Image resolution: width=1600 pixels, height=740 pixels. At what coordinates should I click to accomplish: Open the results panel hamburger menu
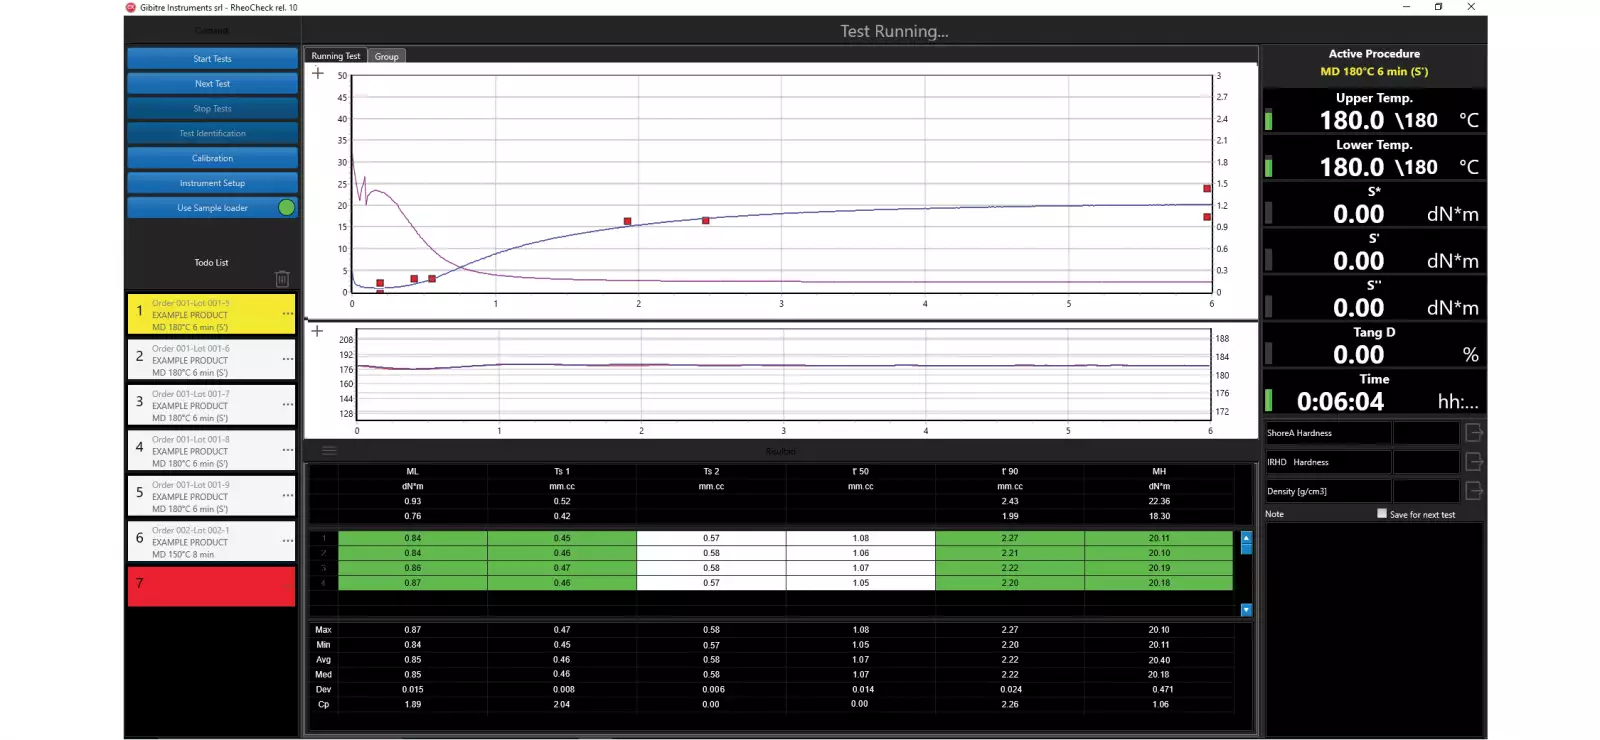329,451
